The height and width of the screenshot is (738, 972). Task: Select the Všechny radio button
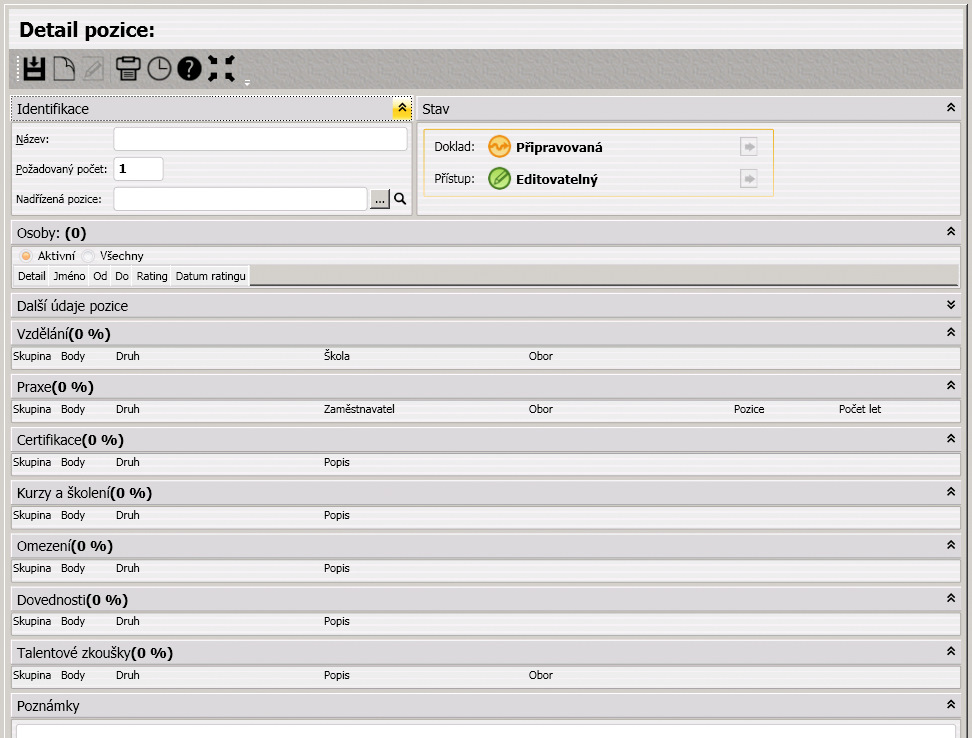(88, 256)
